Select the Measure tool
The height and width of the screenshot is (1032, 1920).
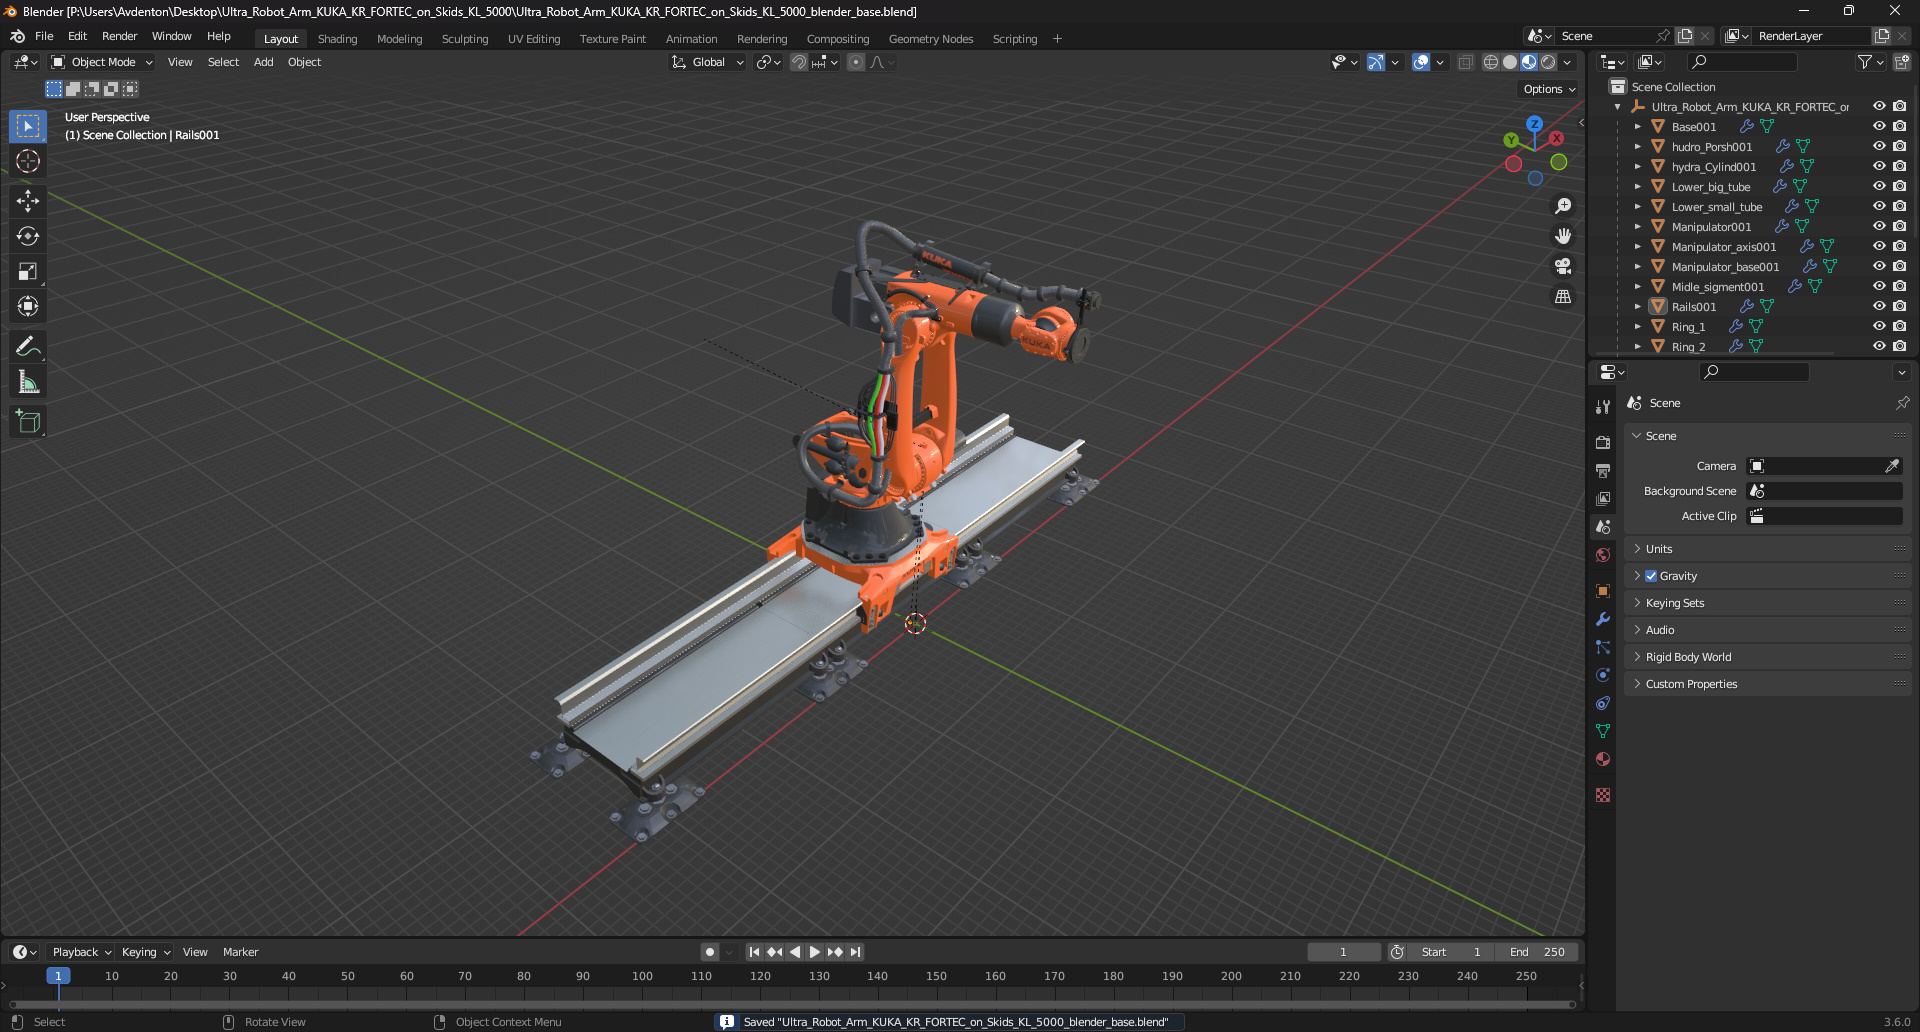(28, 382)
